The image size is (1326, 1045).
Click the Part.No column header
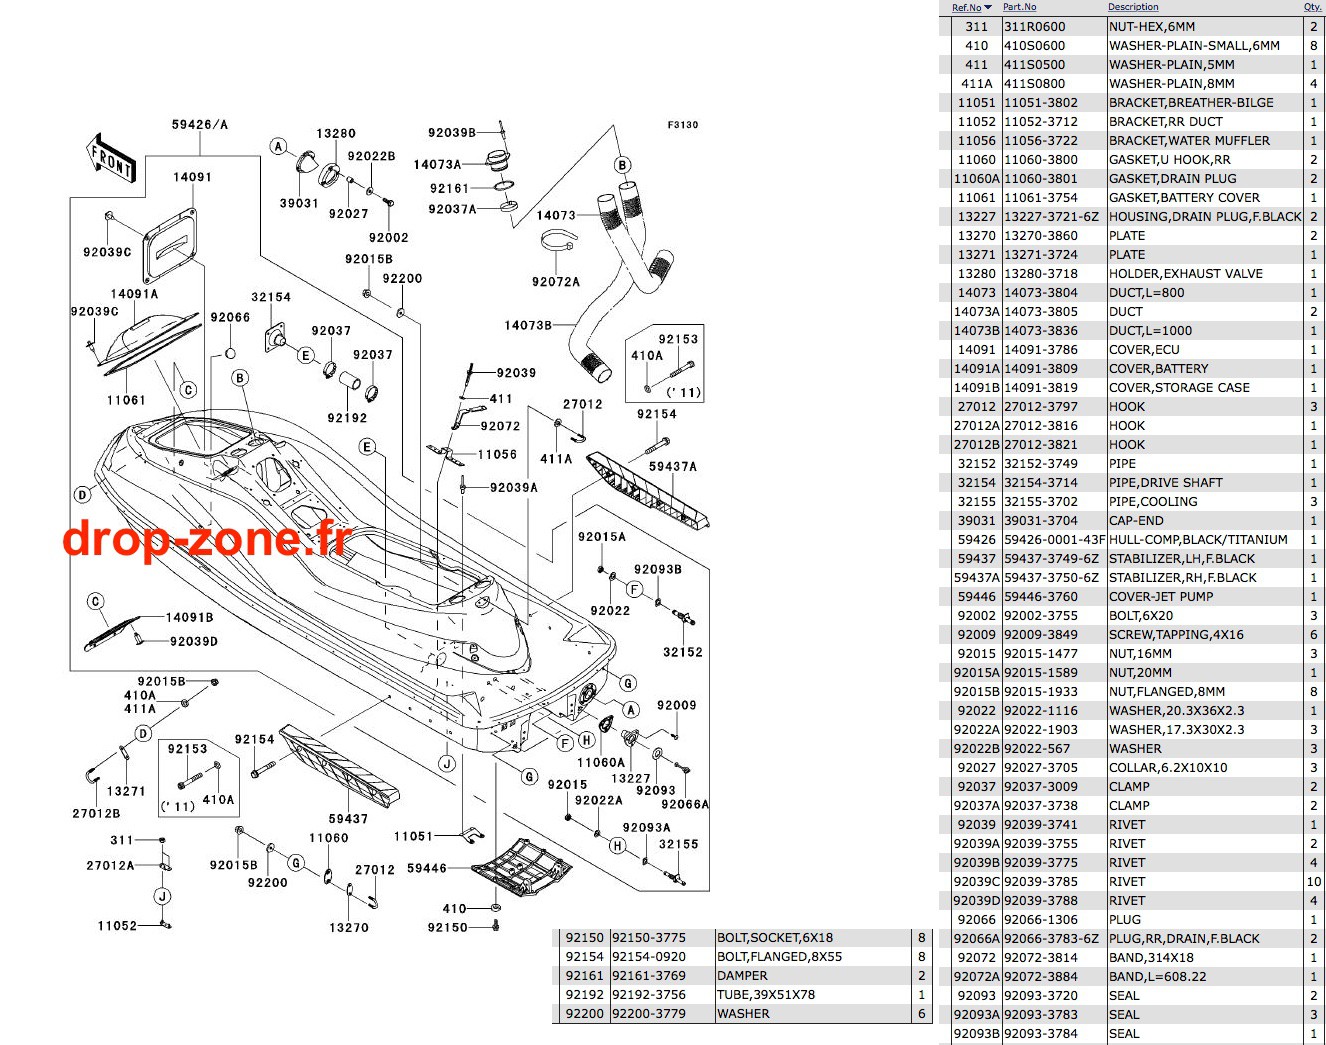pos(1019,7)
